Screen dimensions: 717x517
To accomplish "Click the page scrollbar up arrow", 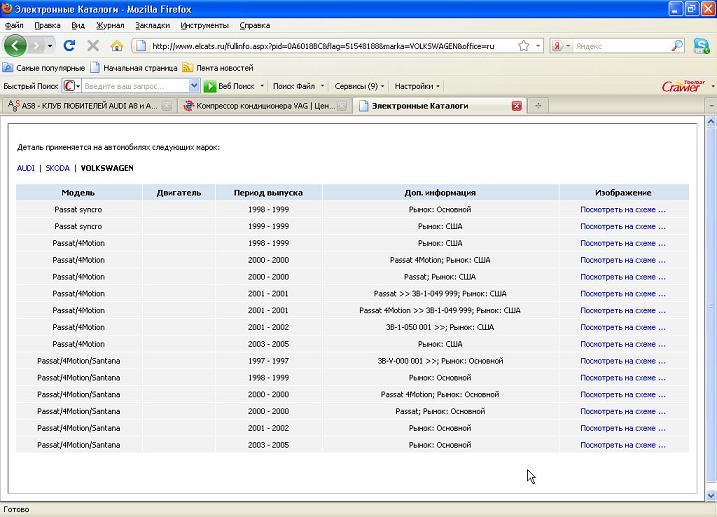I will coord(711,122).
